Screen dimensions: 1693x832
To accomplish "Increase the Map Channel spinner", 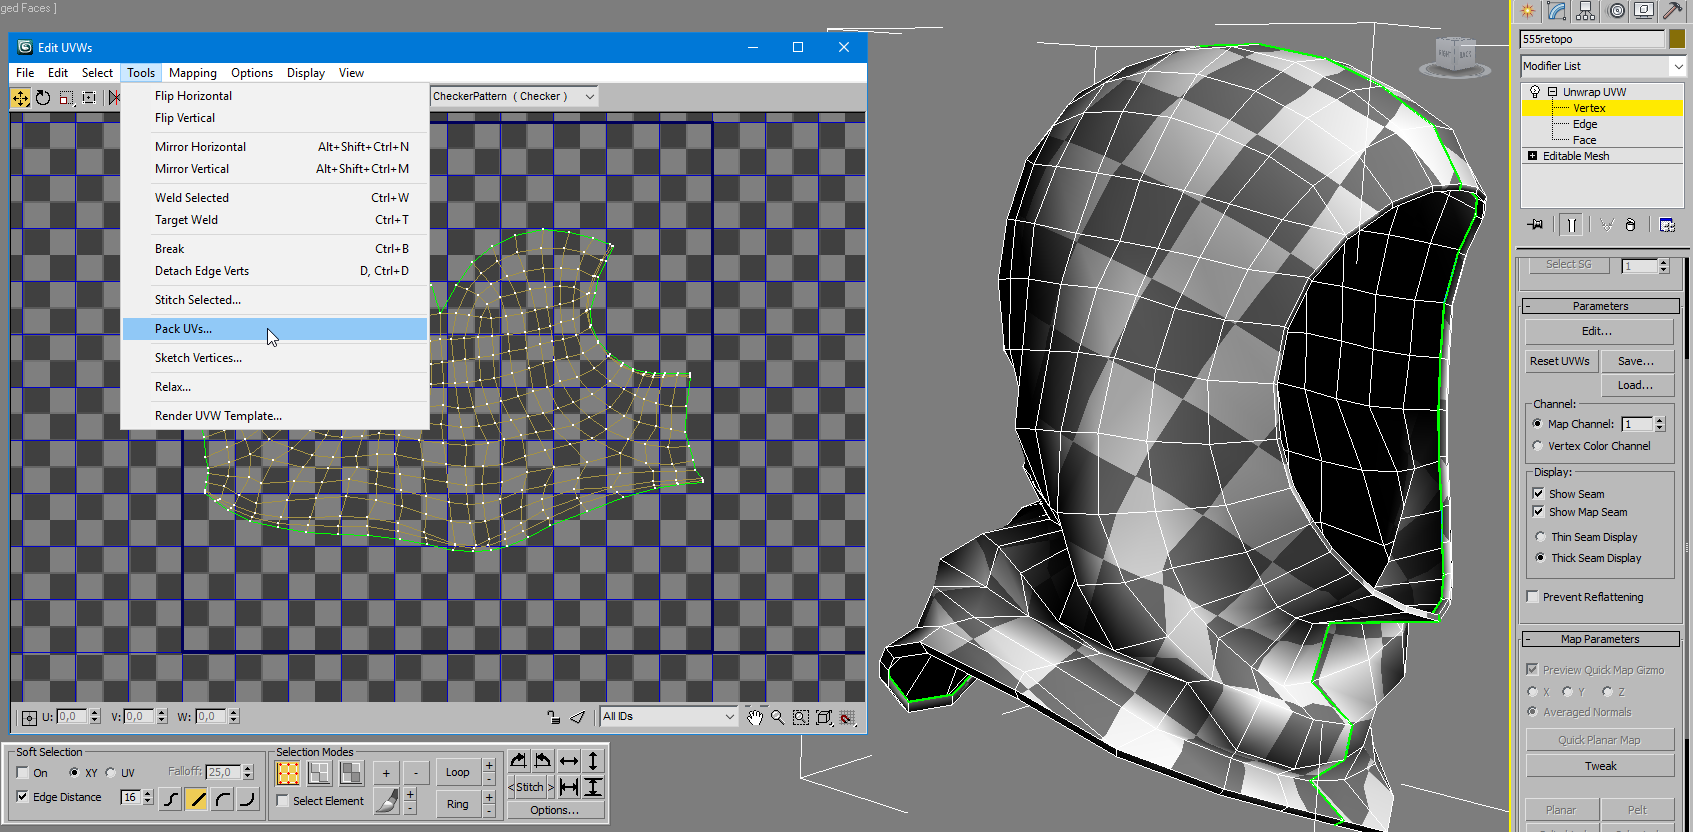I will tap(1660, 420).
